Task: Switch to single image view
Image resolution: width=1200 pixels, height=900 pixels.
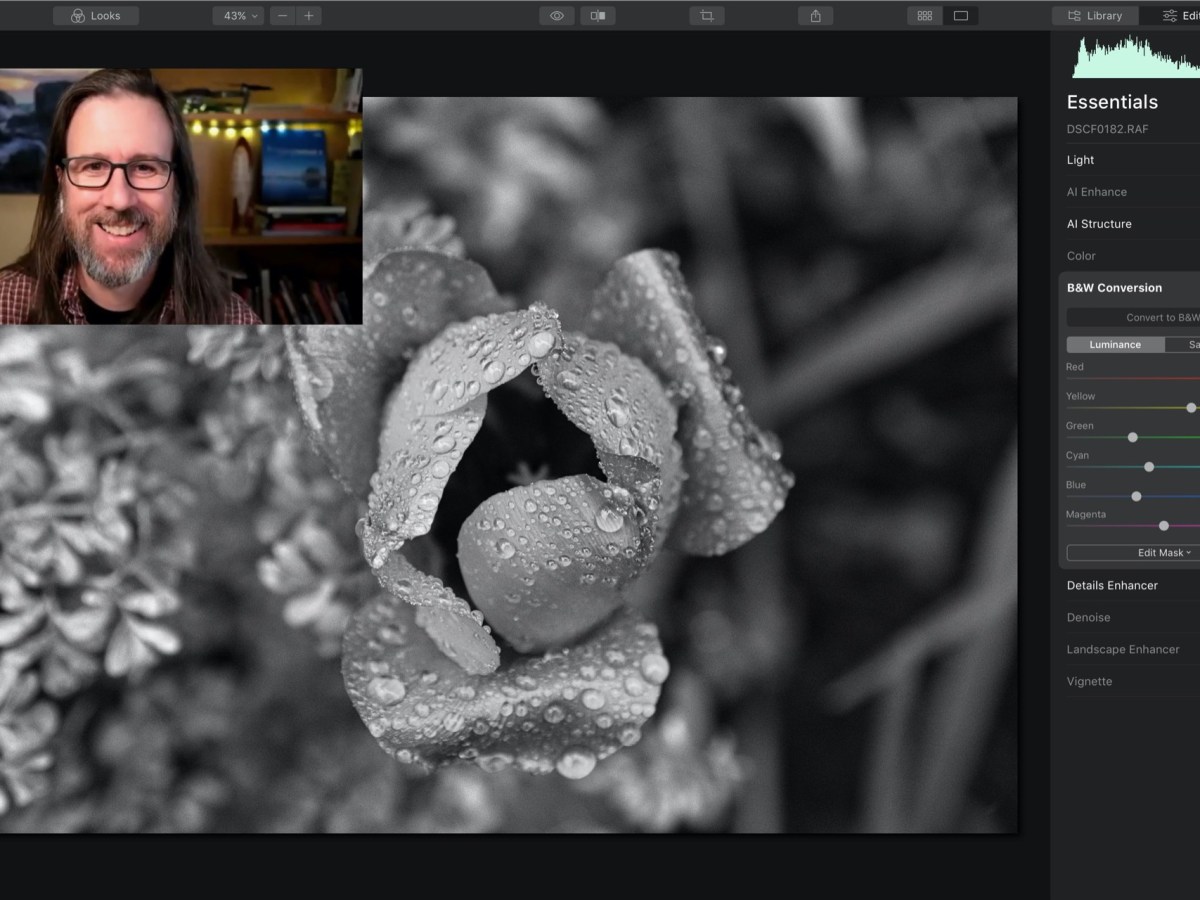Action: 961,16
